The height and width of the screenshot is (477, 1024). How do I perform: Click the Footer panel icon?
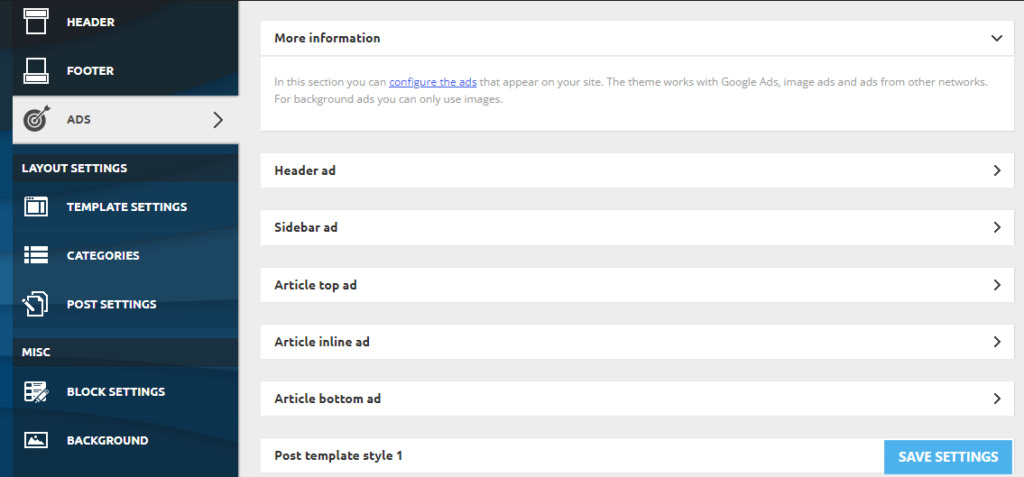36,71
